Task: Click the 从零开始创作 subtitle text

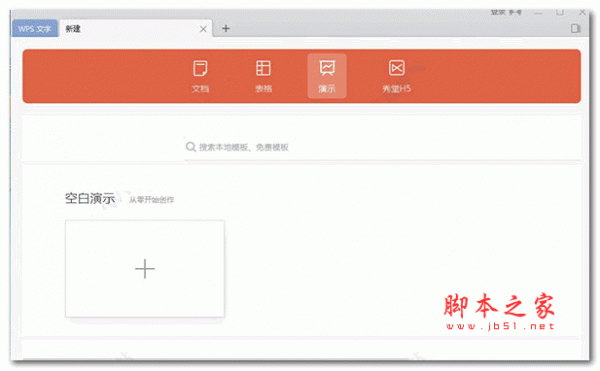Action: 151,200
